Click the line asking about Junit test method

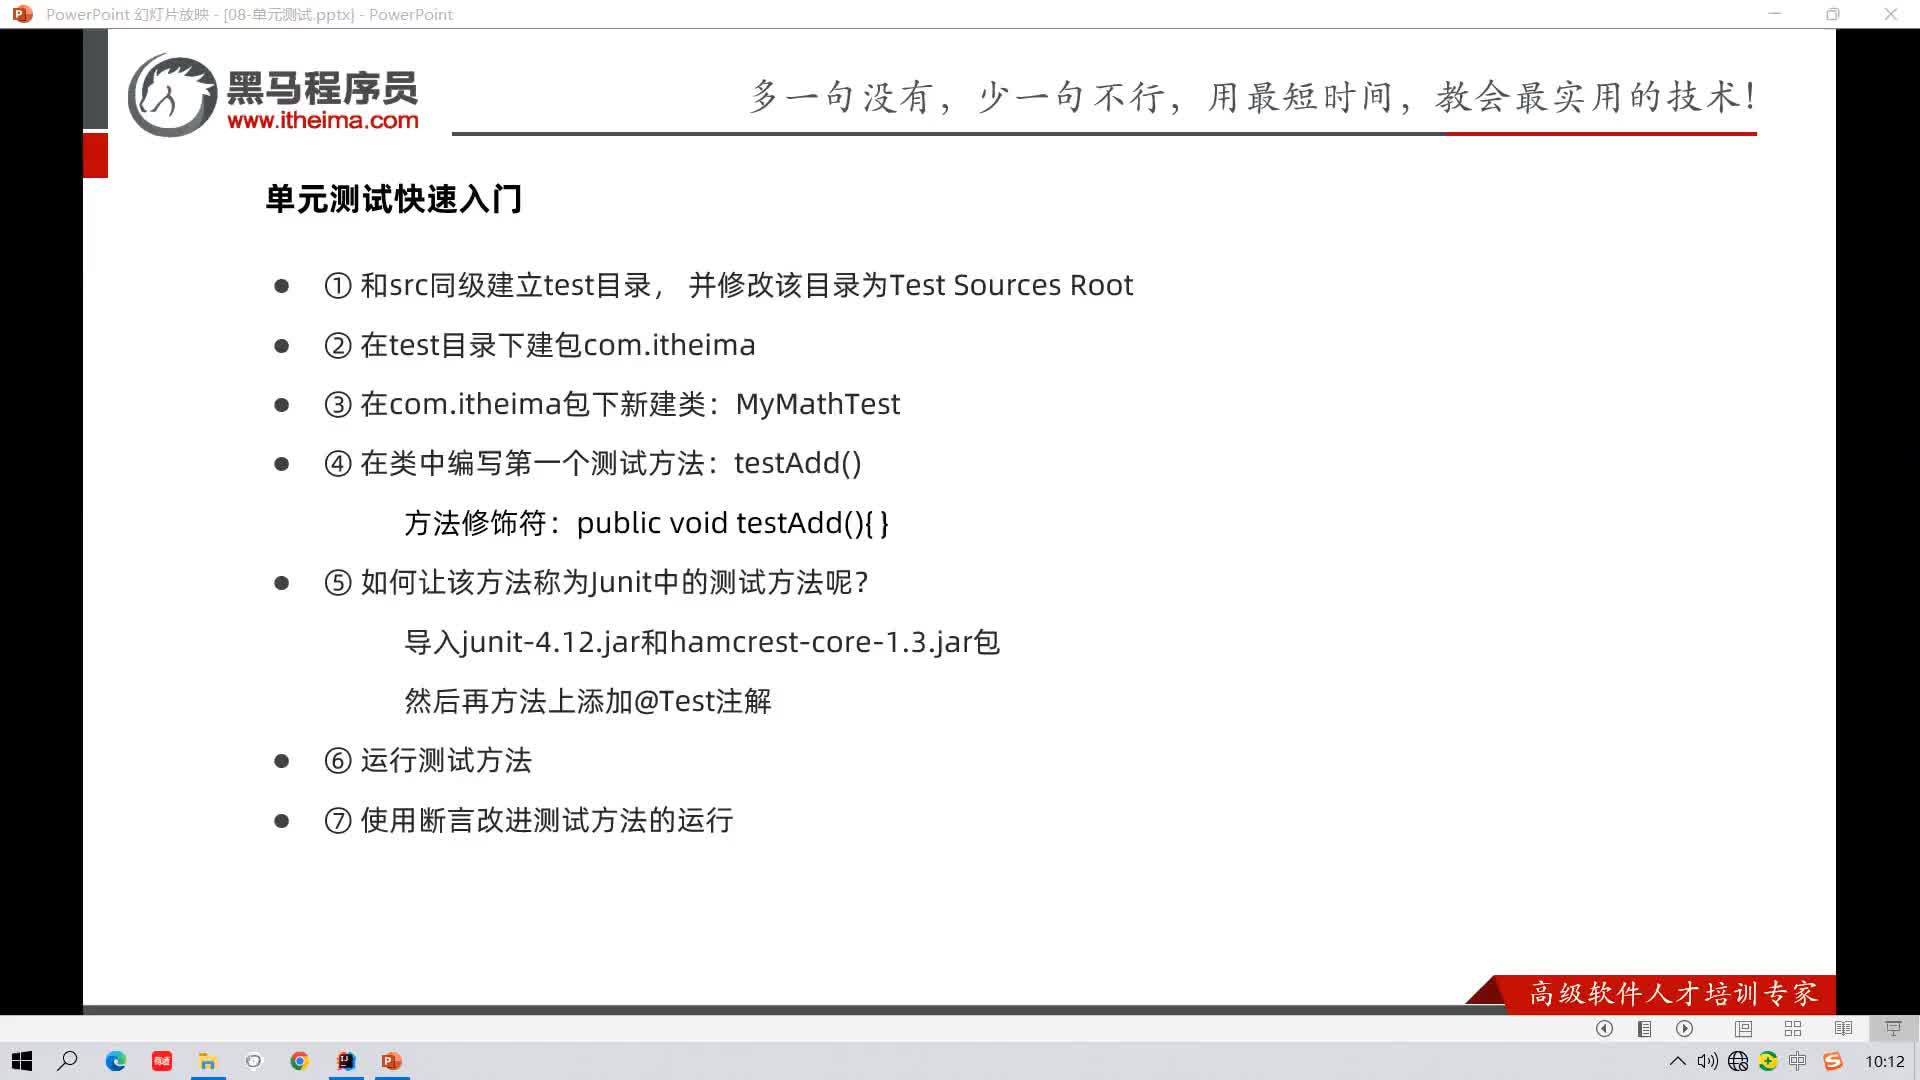pos(596,582)
